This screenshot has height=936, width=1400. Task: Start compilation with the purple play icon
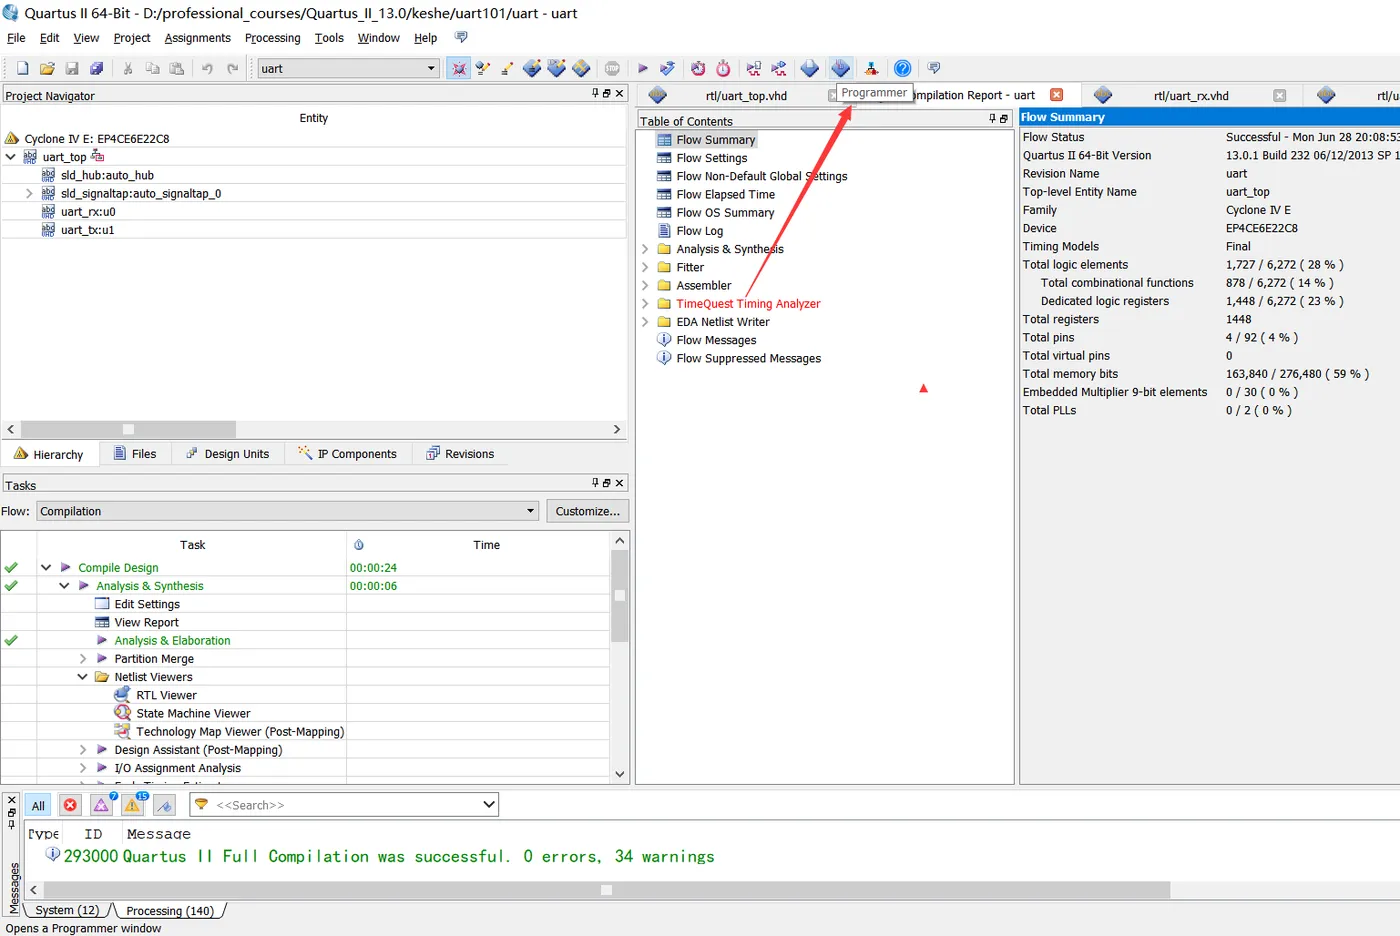pos(643,68)
